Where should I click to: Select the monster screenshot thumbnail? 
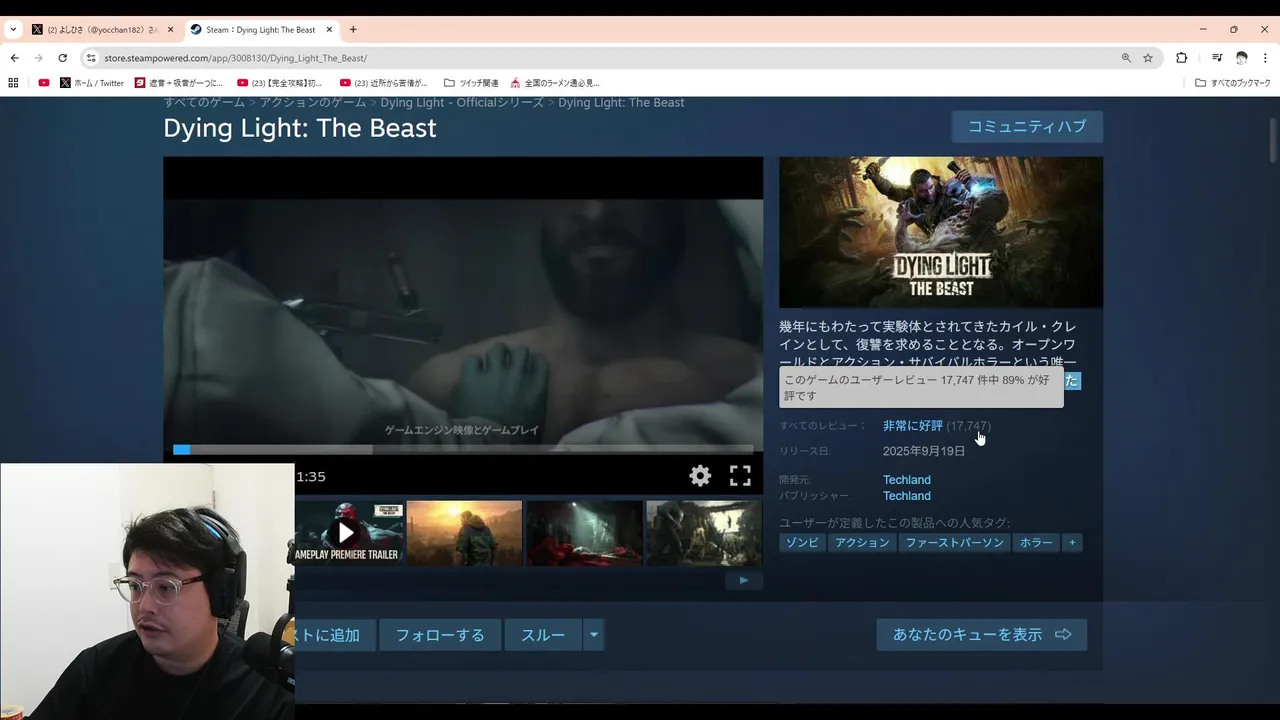click(704, 533)
